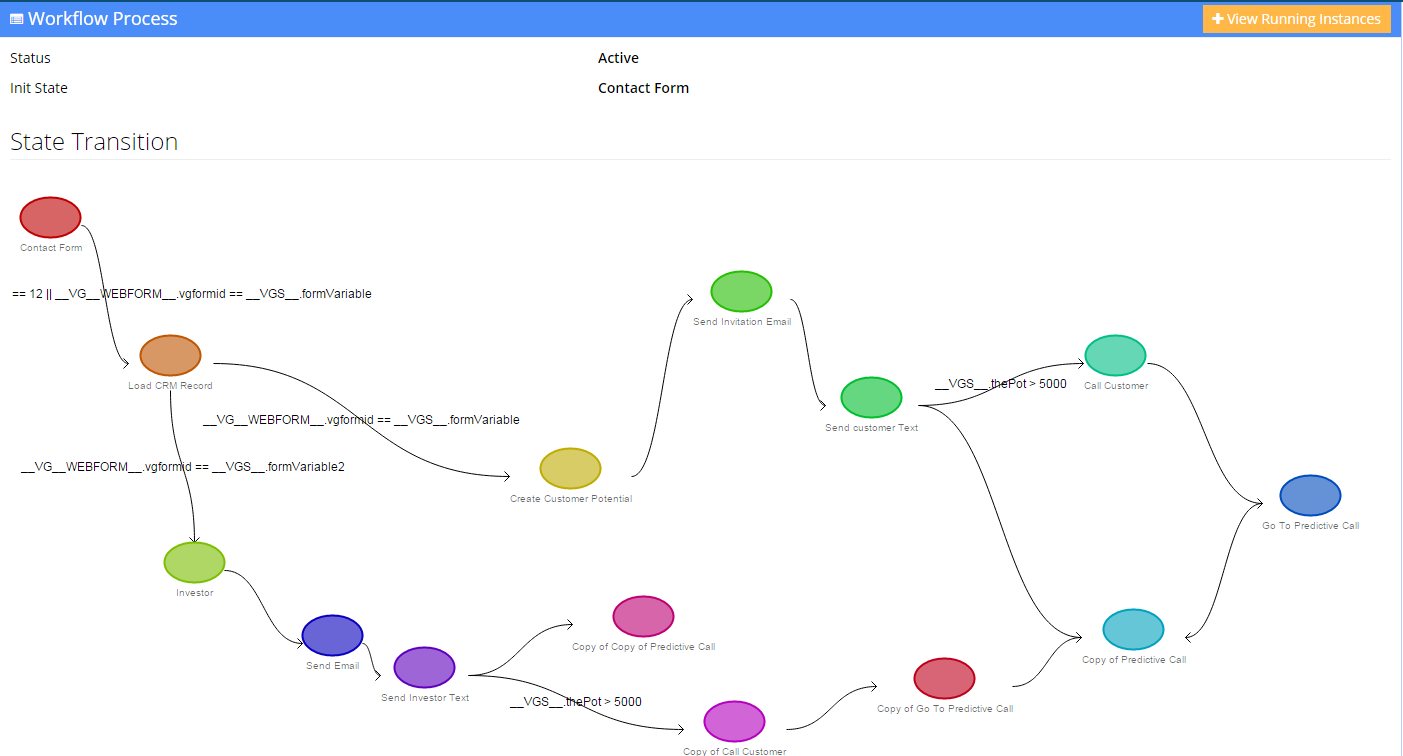The image size is (1403, 756).
Task: Select the Contact Form state node
Action: coord(50,217)
